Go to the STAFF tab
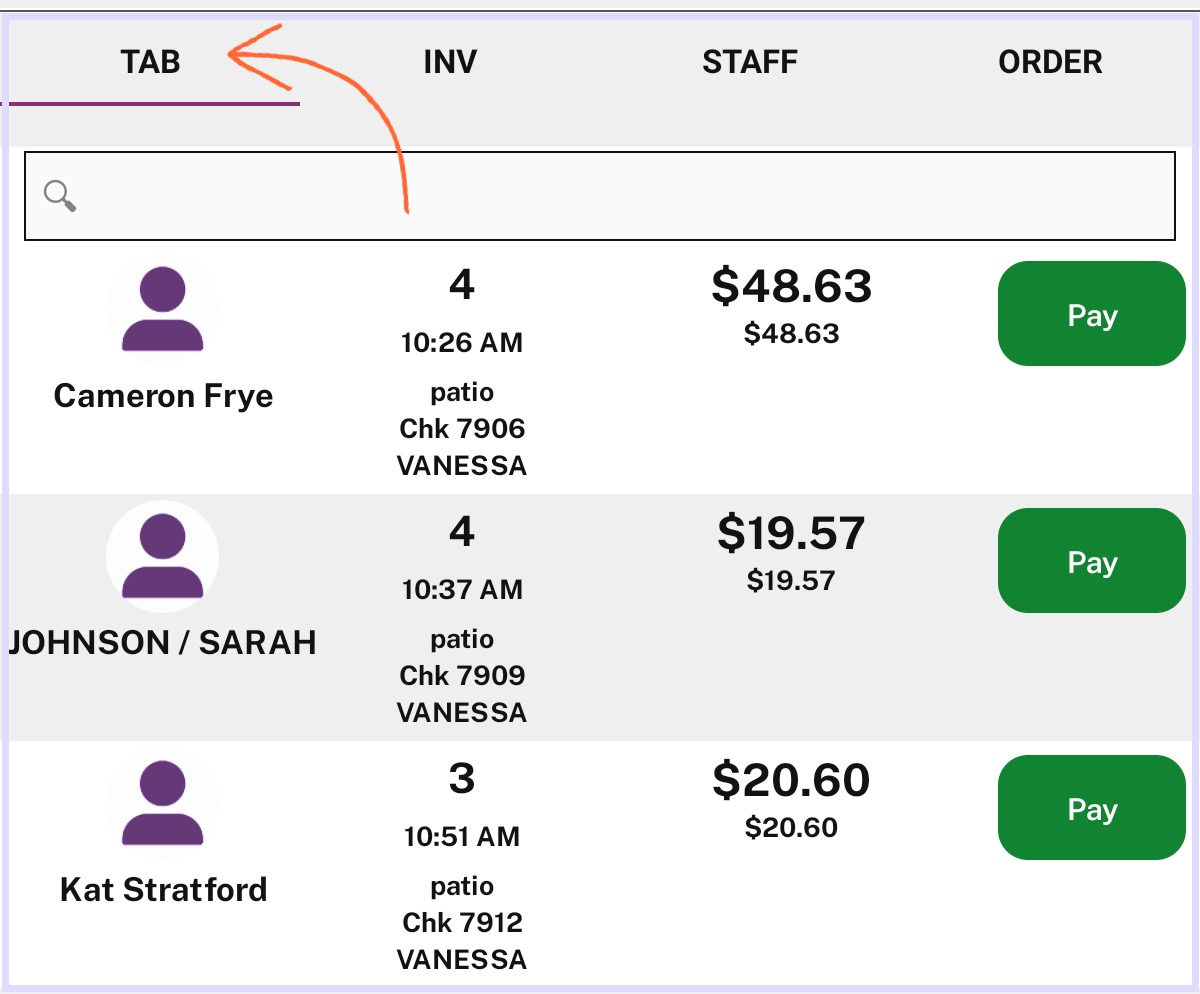Screen dimensions: 1200x994 [750, 62]
